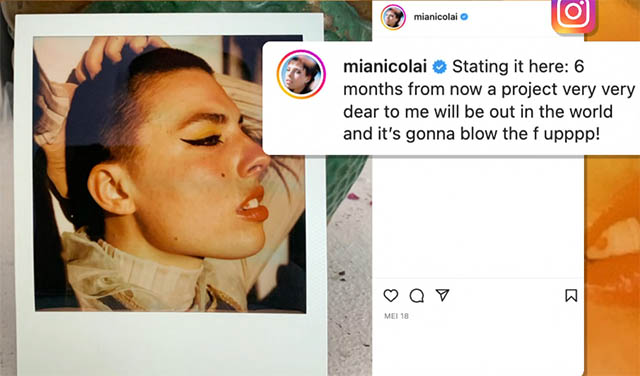
Task: Click the verified badge in the caption
Action: tap(440, 67)
